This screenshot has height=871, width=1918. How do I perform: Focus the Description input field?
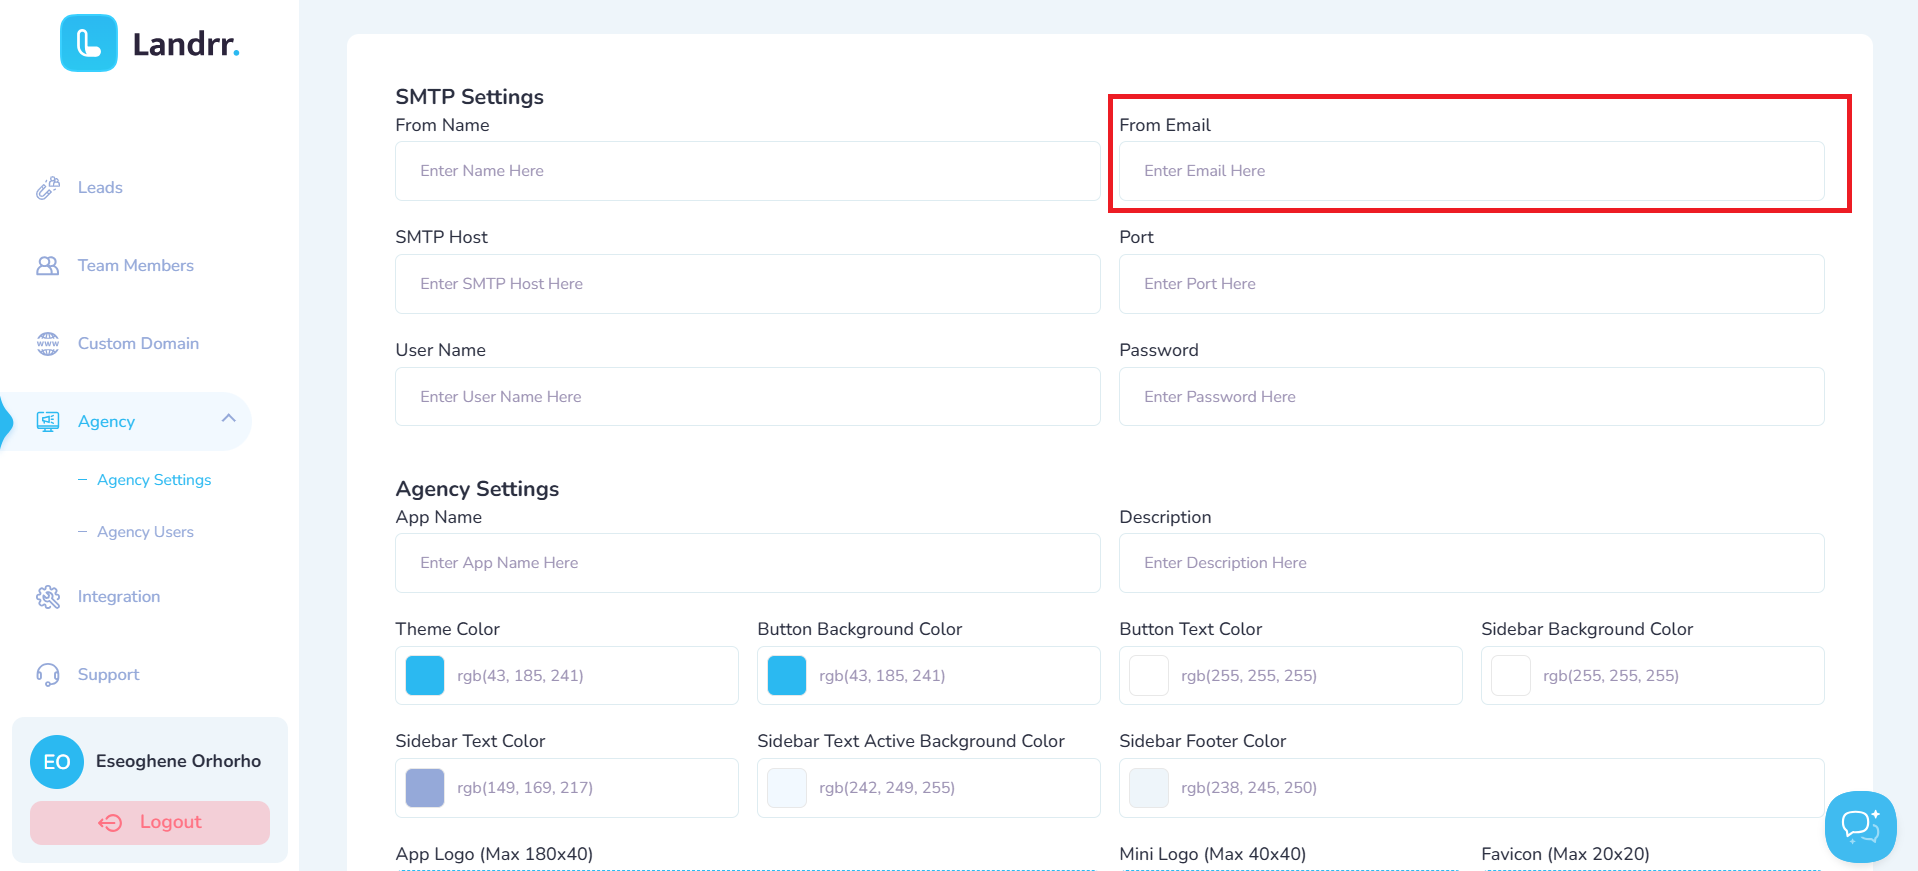click(x=1472, y=563)
